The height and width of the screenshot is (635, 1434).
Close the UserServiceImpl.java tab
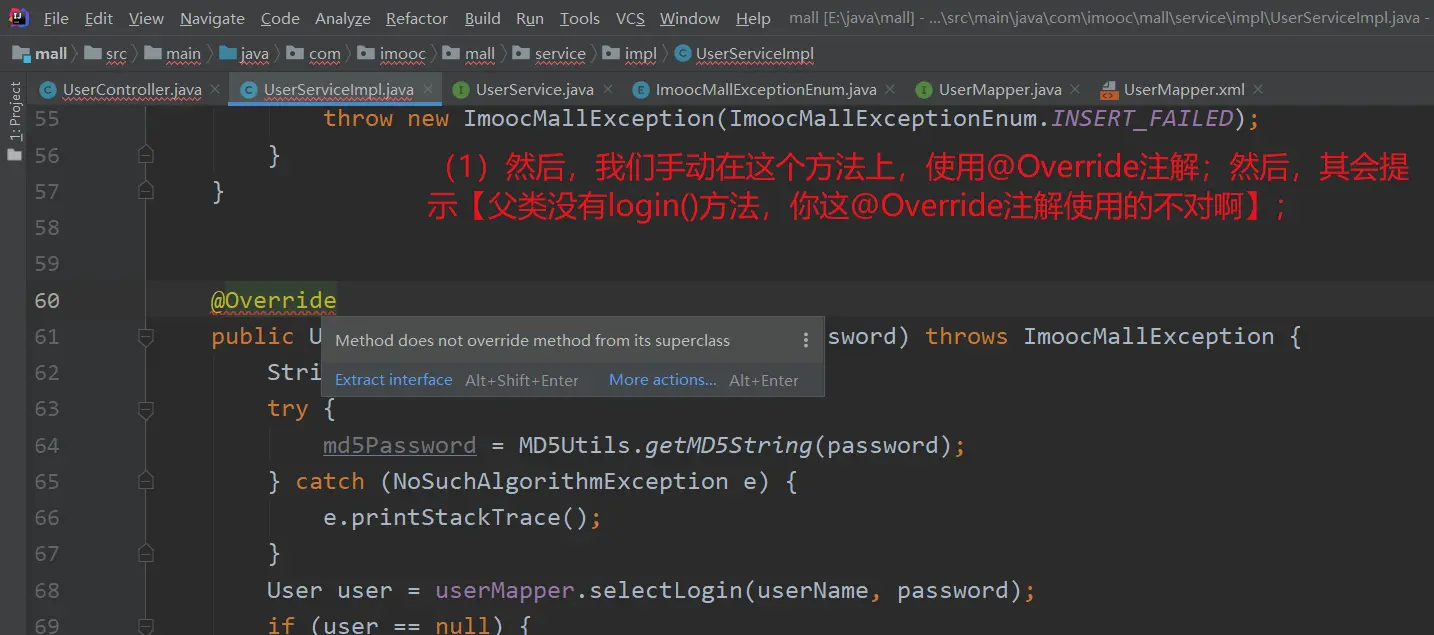coord(428,89)
